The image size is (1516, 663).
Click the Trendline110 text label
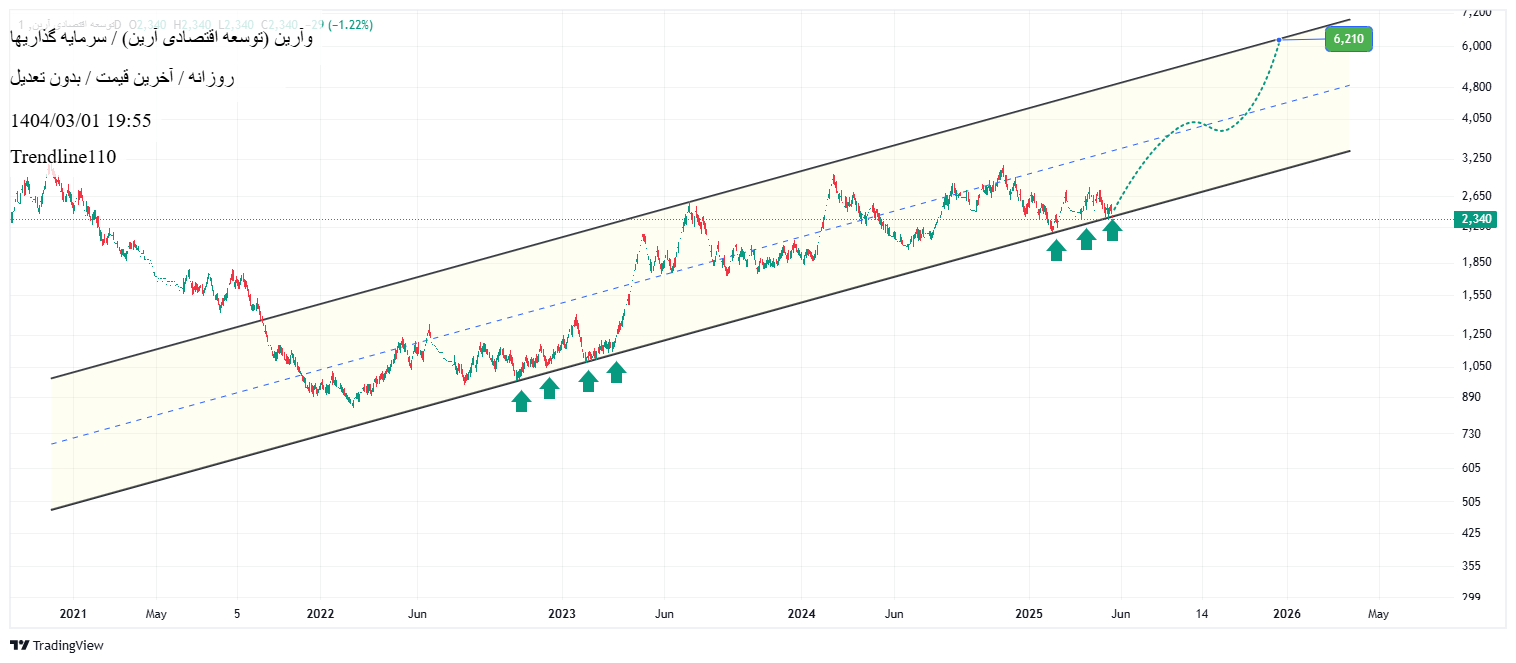(63, 157)
